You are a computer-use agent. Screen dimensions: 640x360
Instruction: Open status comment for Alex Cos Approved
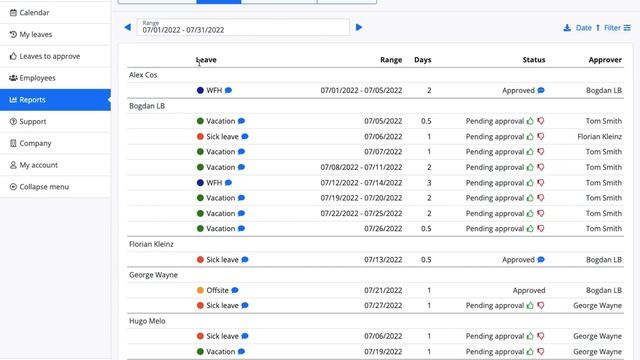pyautogui.click(x=541, y=90)
